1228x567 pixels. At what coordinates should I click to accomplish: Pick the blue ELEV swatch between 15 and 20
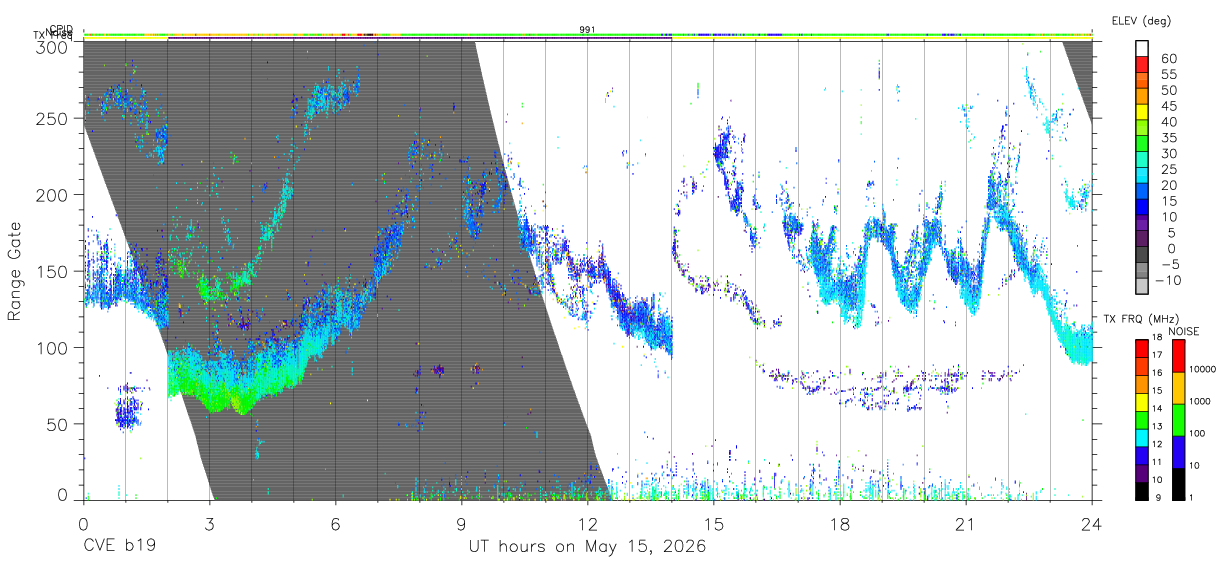pos(1142,193)
